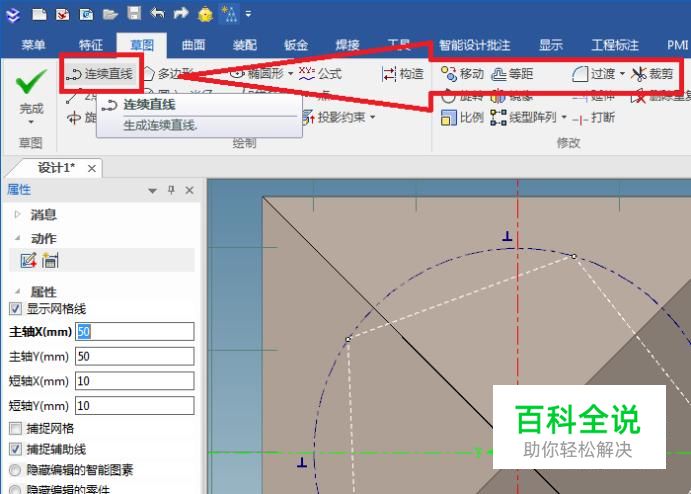Image resolution: width=691 pixels, height=494 pixels.
Task: Open a file with the folder icon
Action: [110, 14]
